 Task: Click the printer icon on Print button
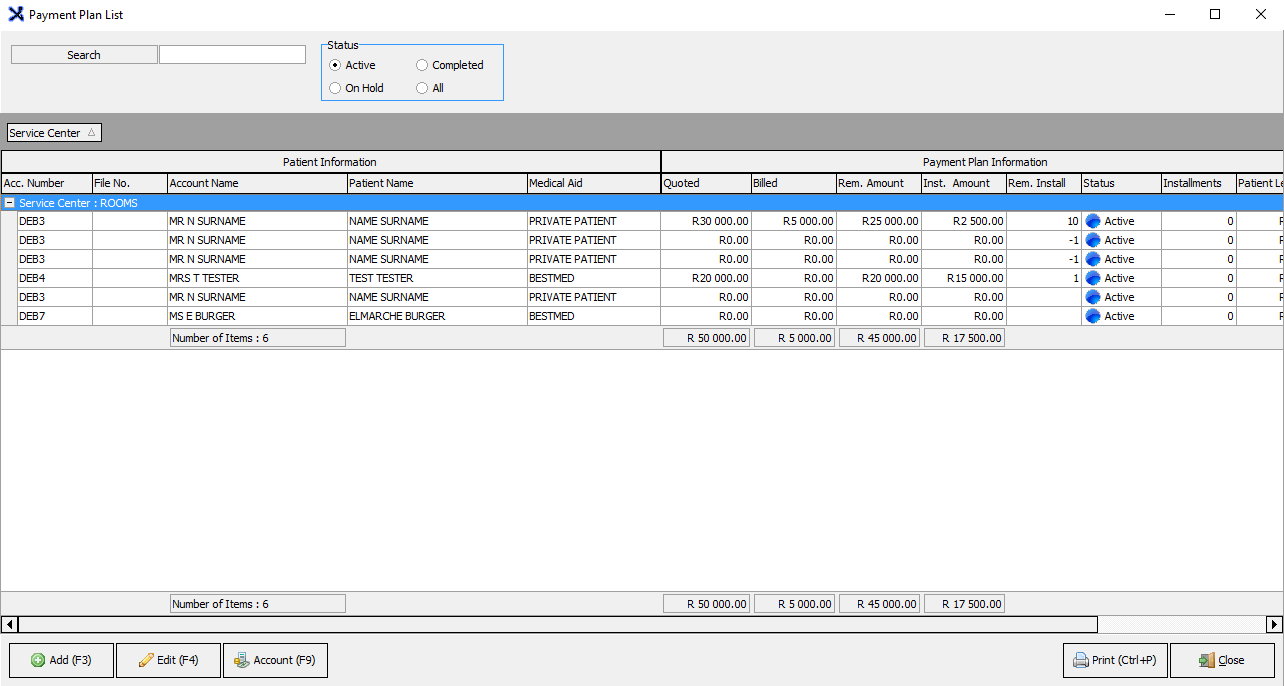coord(1081,660)
